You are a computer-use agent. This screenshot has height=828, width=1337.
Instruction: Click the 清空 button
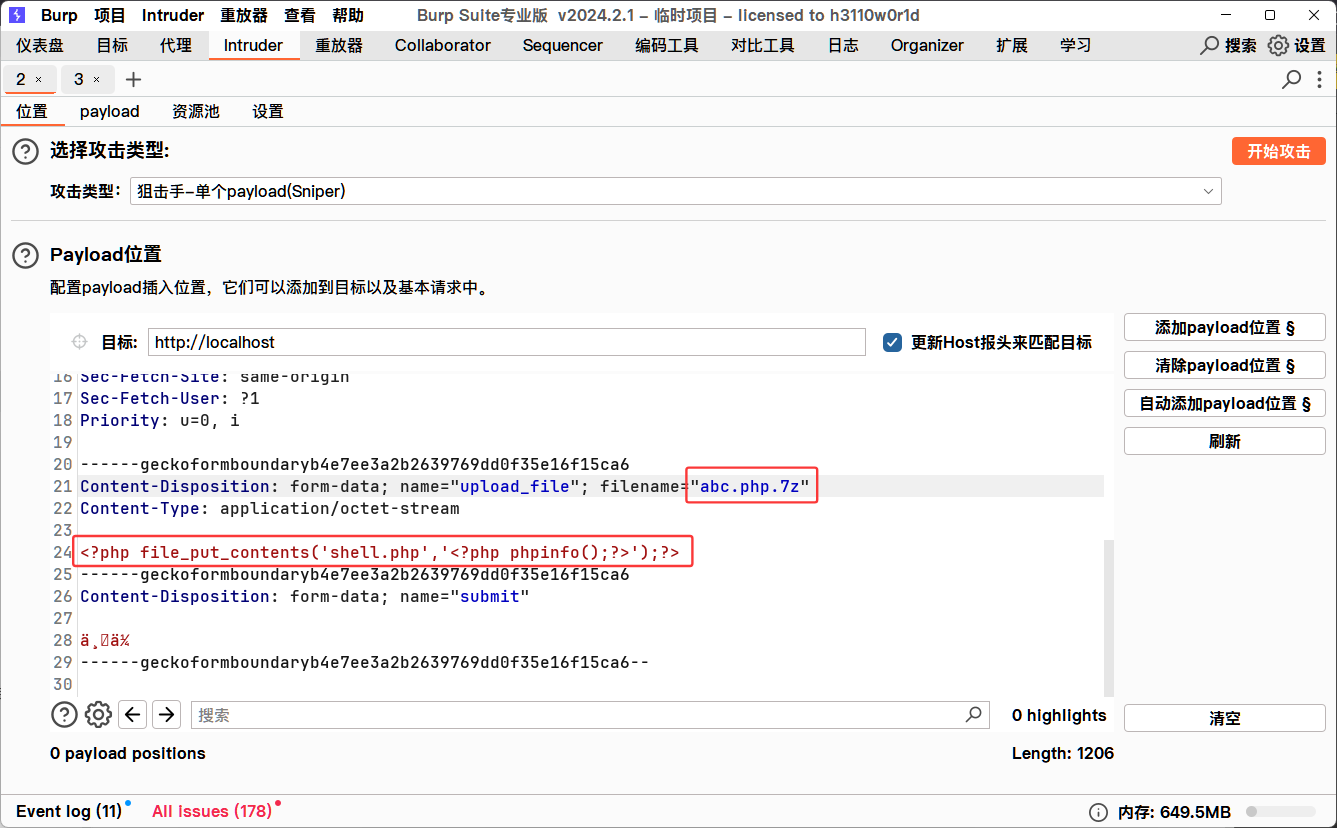pos(1225,718)
